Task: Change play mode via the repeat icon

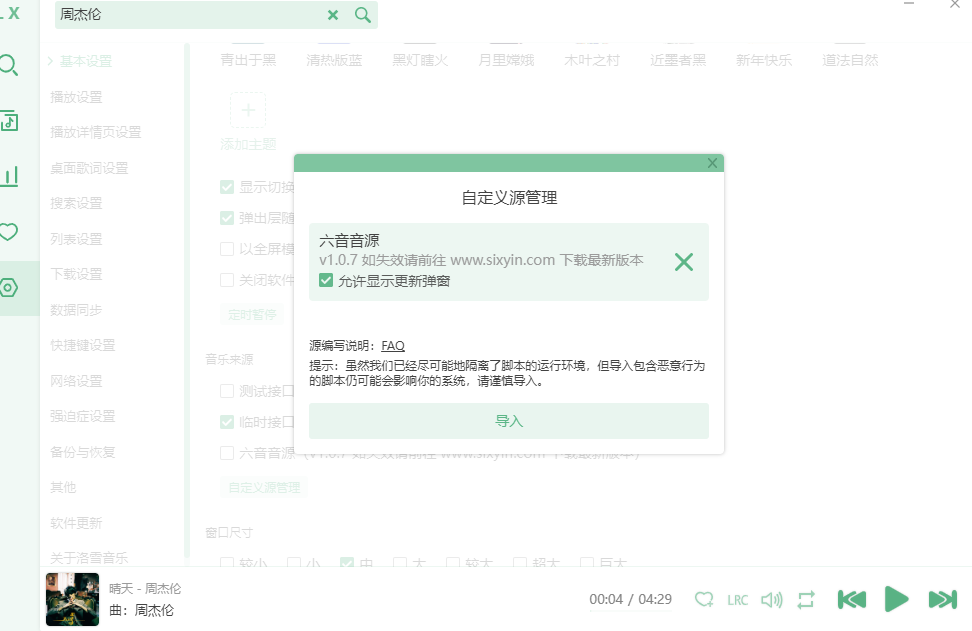Action: point(807,599)
